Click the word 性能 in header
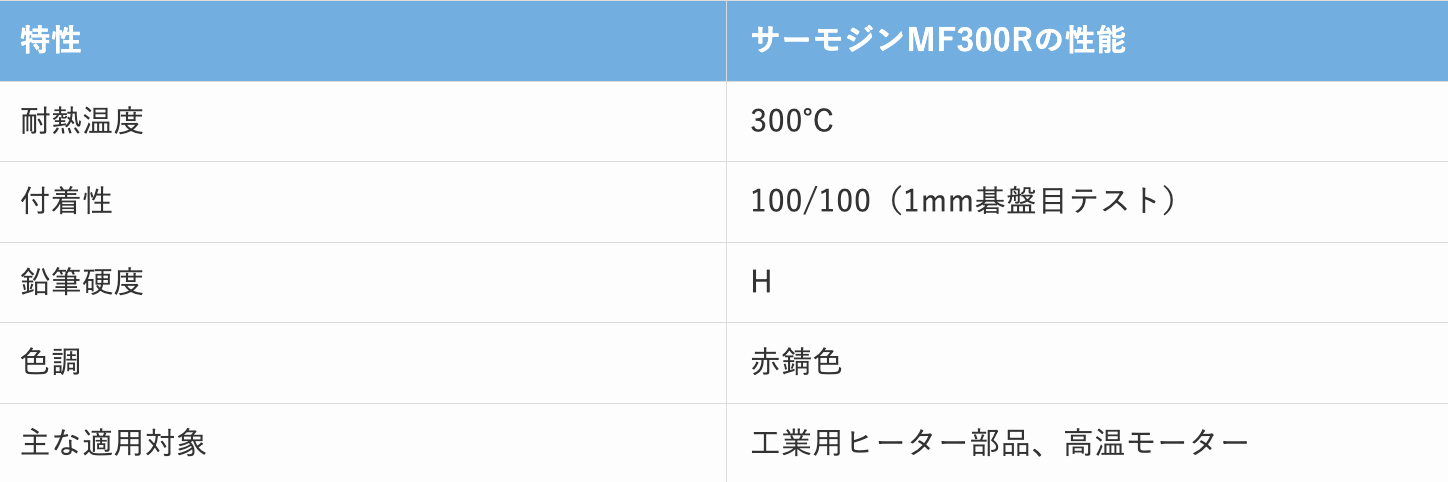The width and height of the screenshot is (1448, 482). pyautogui.click(x=1095, y=41)
